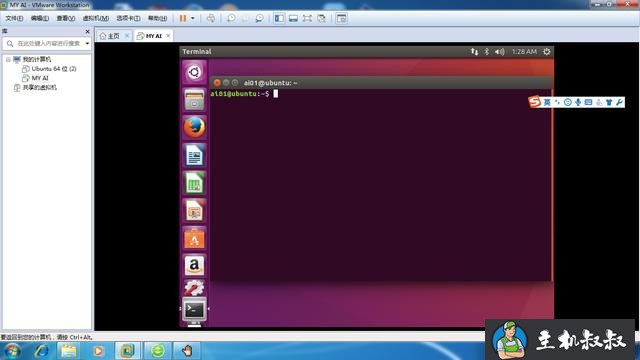Select 共享的虚拟机 in the library tree

[x=39, y=87]
